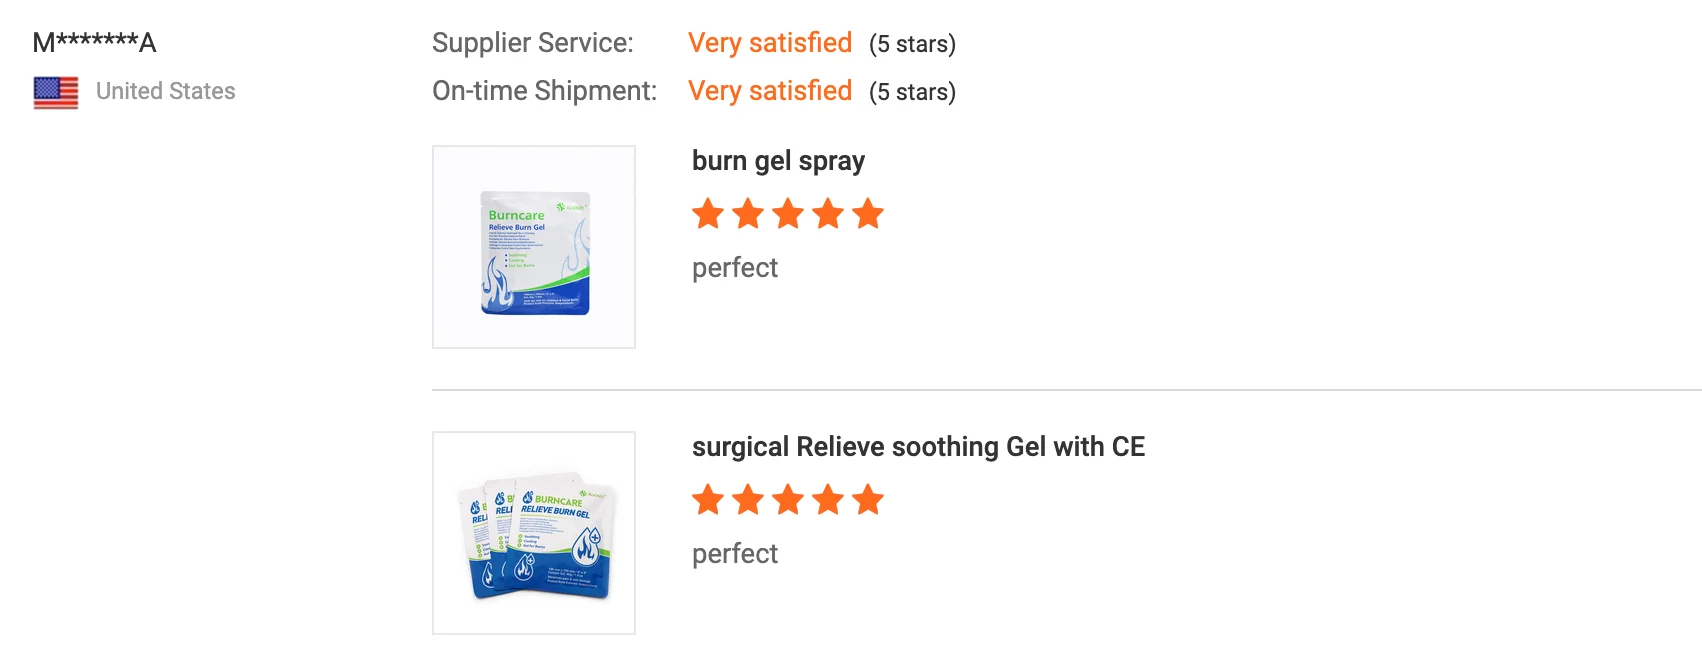Screen dimensions: 1702x660
Task: Click fourth star of surgical Relieve Gel rating
Action: [x=828, y=499]
